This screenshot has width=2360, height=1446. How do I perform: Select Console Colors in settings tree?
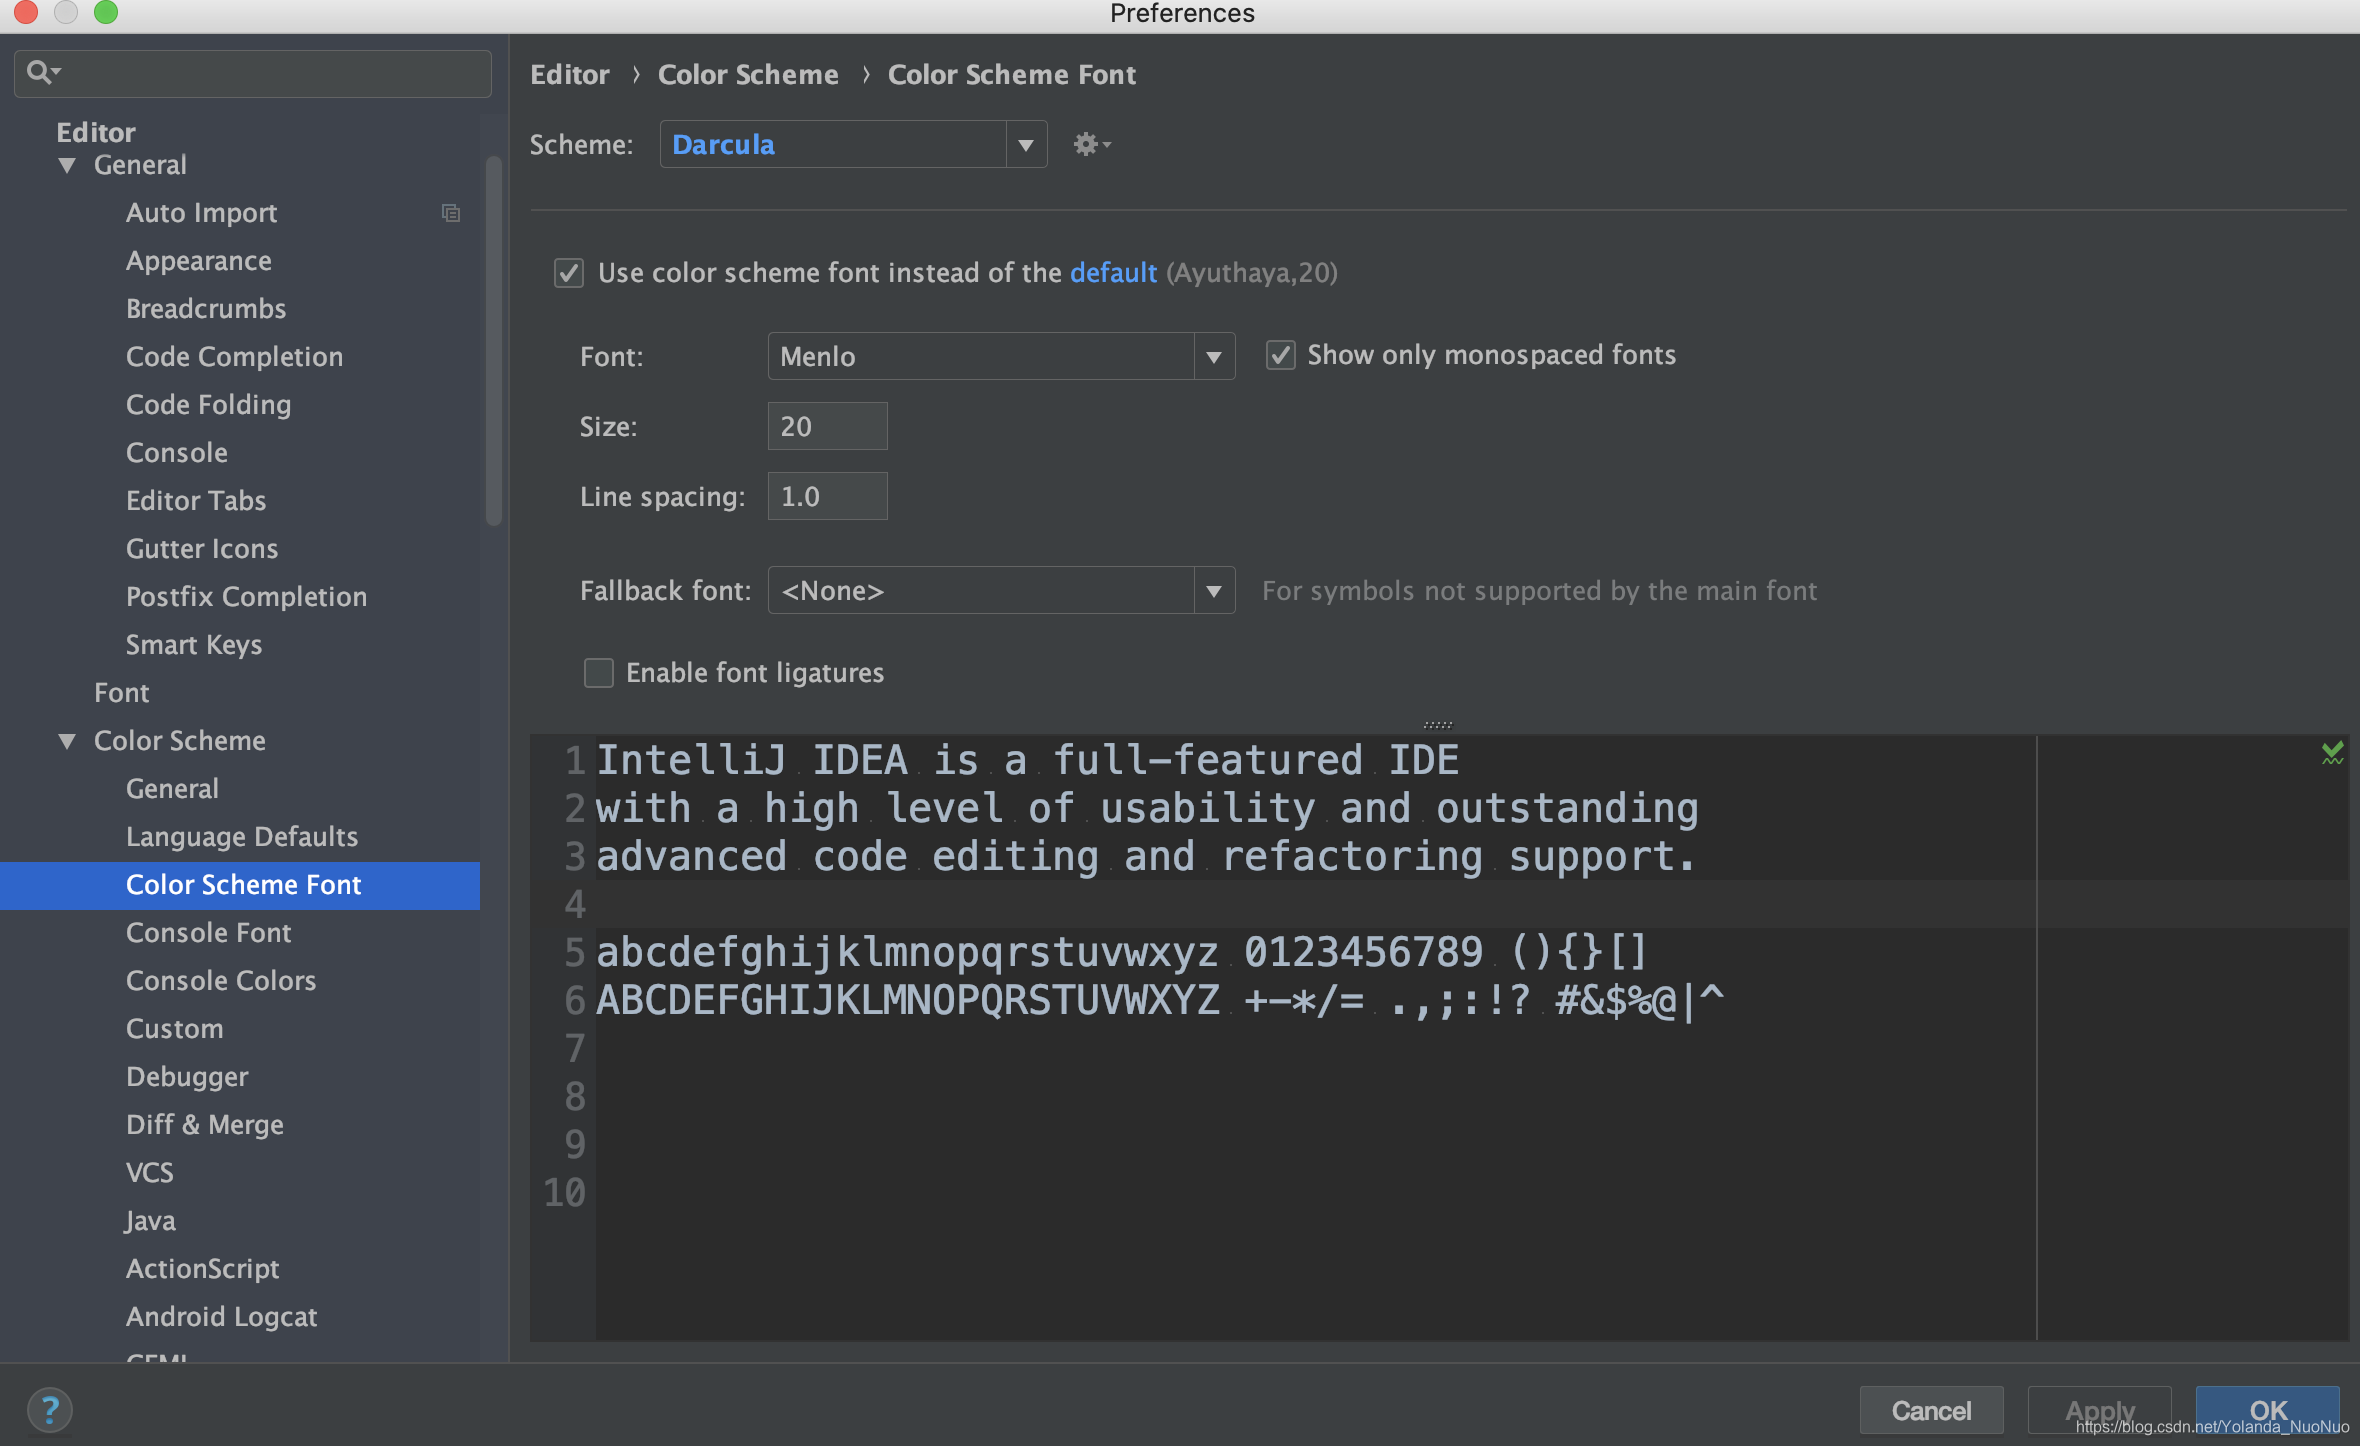(221, 981)
